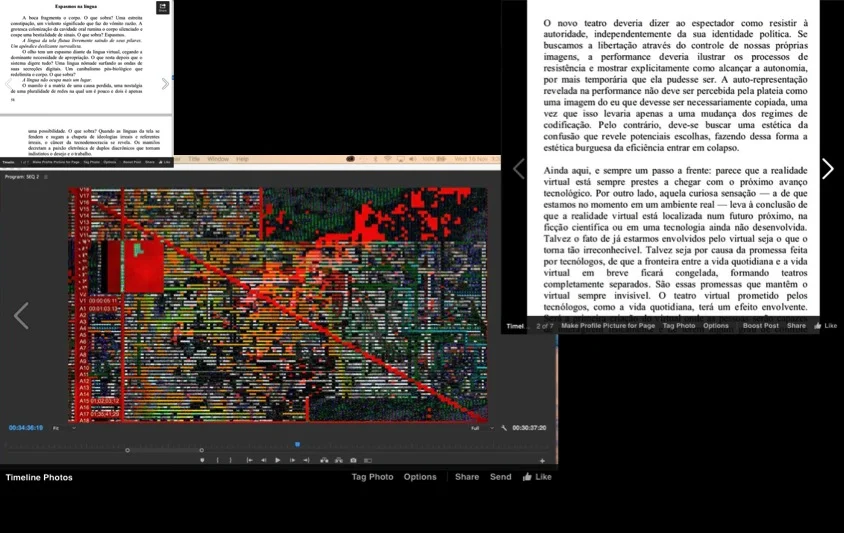844x533 pixels.
Task: Click Timeline Photos album link
Action: [39, 478]
